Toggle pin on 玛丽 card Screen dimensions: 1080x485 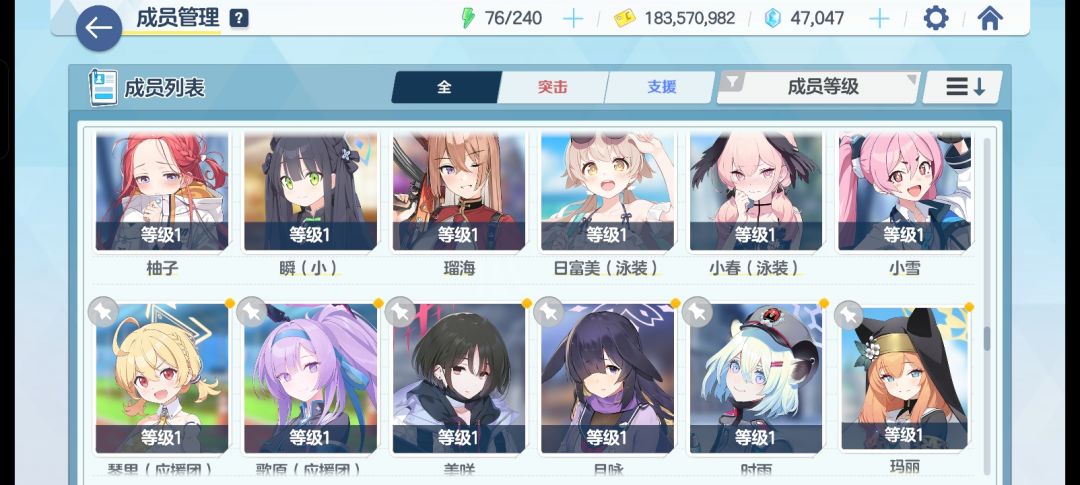[x=849, y=315]
